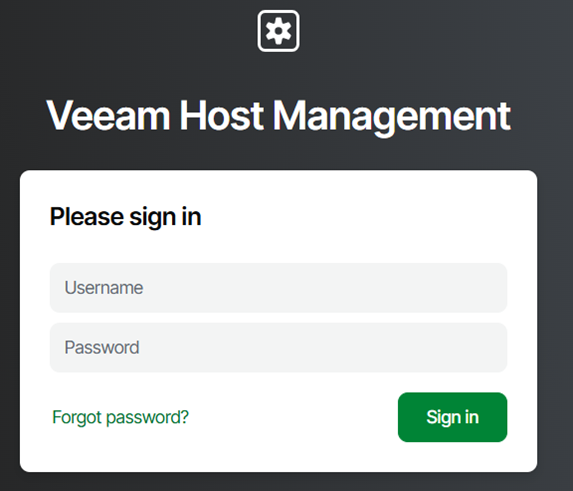The height and width of the screenshot is (491, 573).
Task: Click the word Veeam in the title
Action: 109,115
